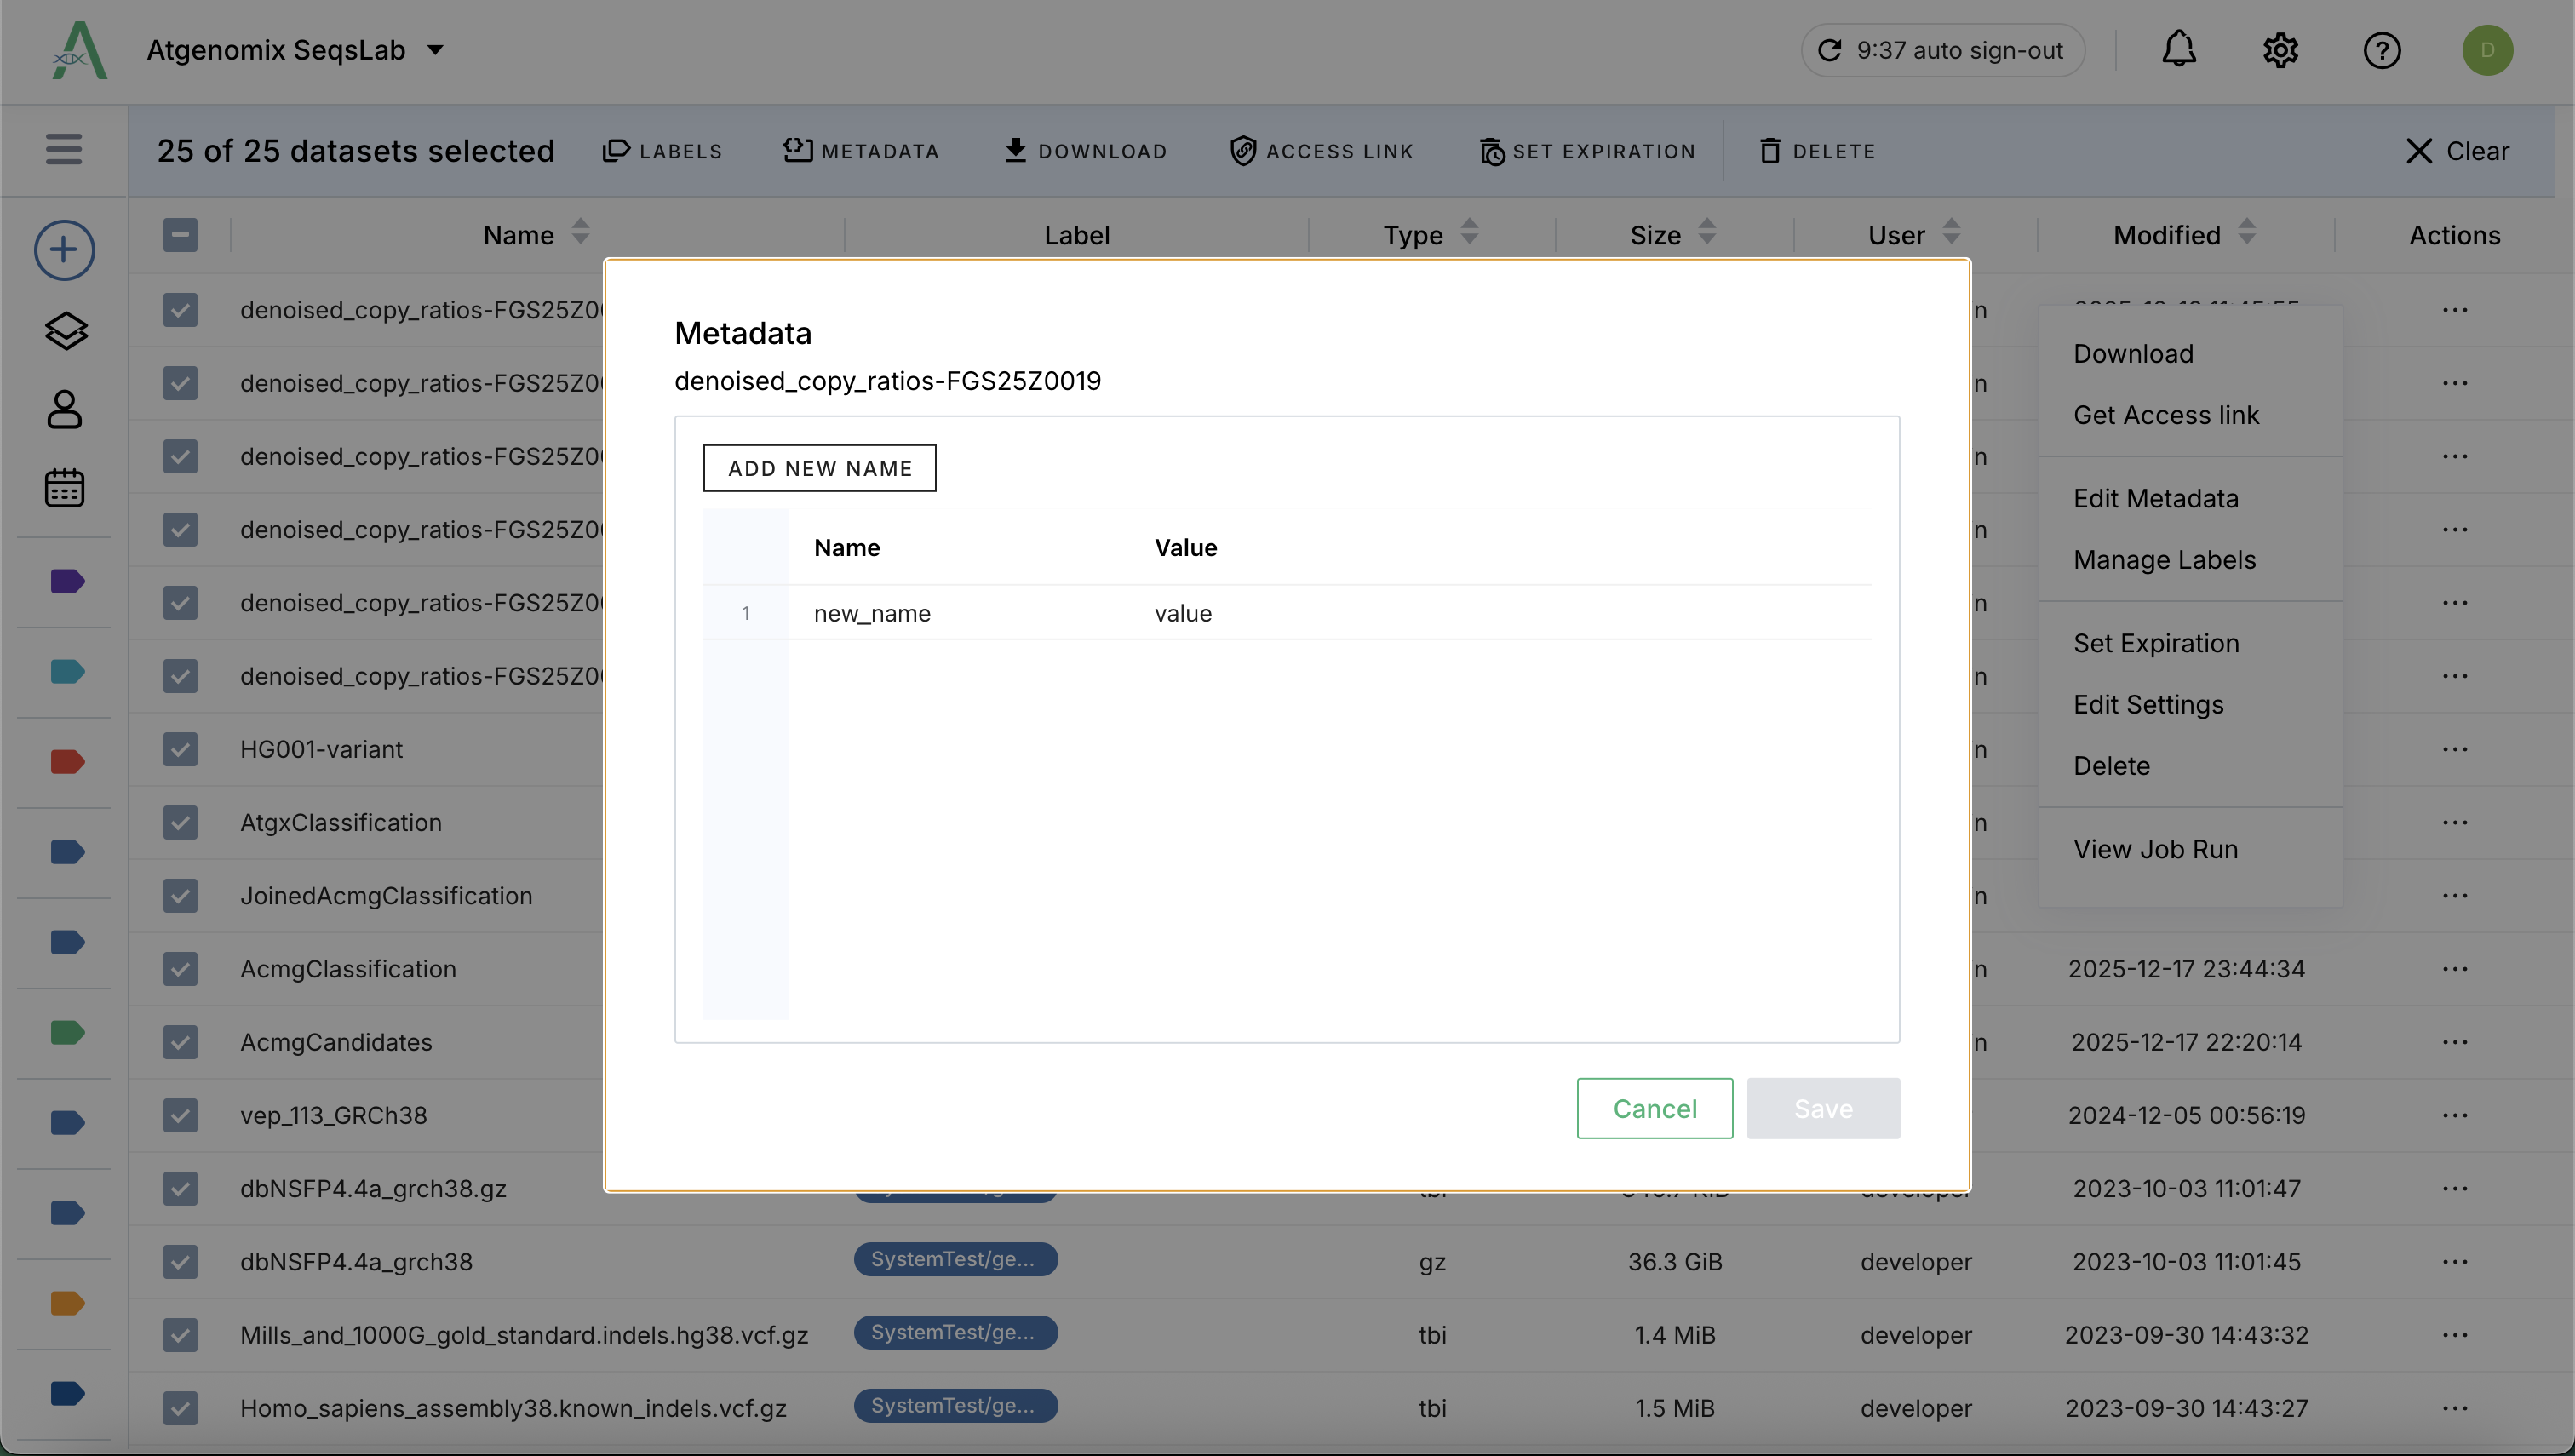2575x1456 pixels.
Task: Uncheck the dbNSFP4.4a_grch38 row checkbox
Action: click(x=180, y=1261)
